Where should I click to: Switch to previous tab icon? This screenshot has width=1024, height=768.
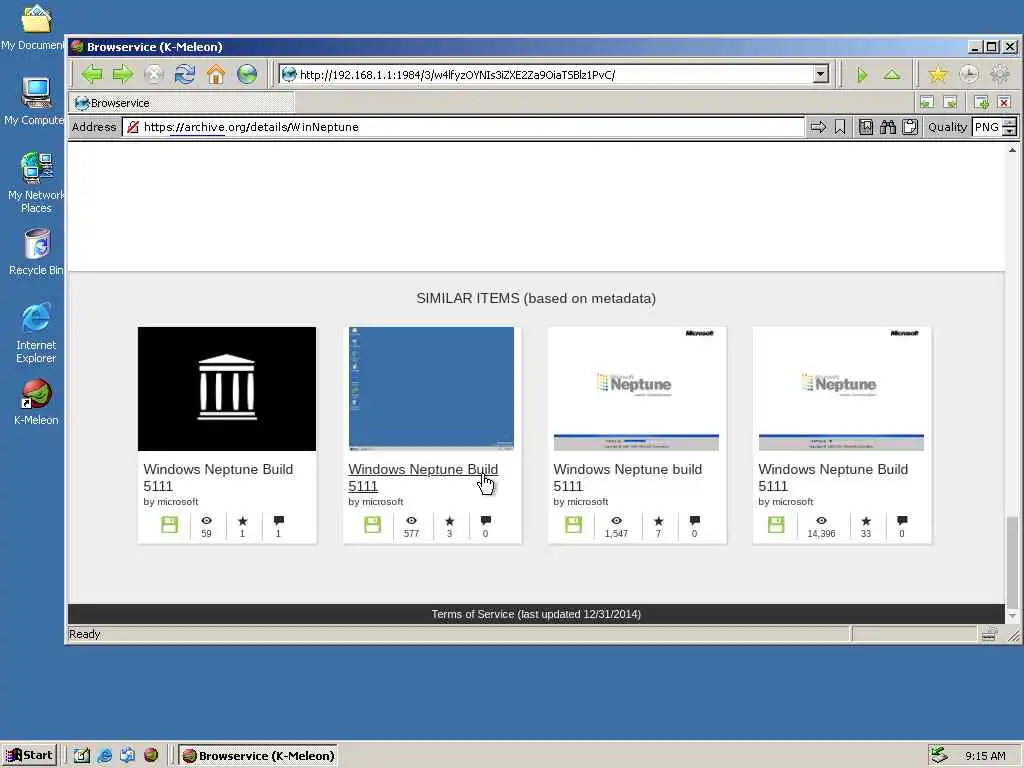pyautogui.click(x=927, y=102)
